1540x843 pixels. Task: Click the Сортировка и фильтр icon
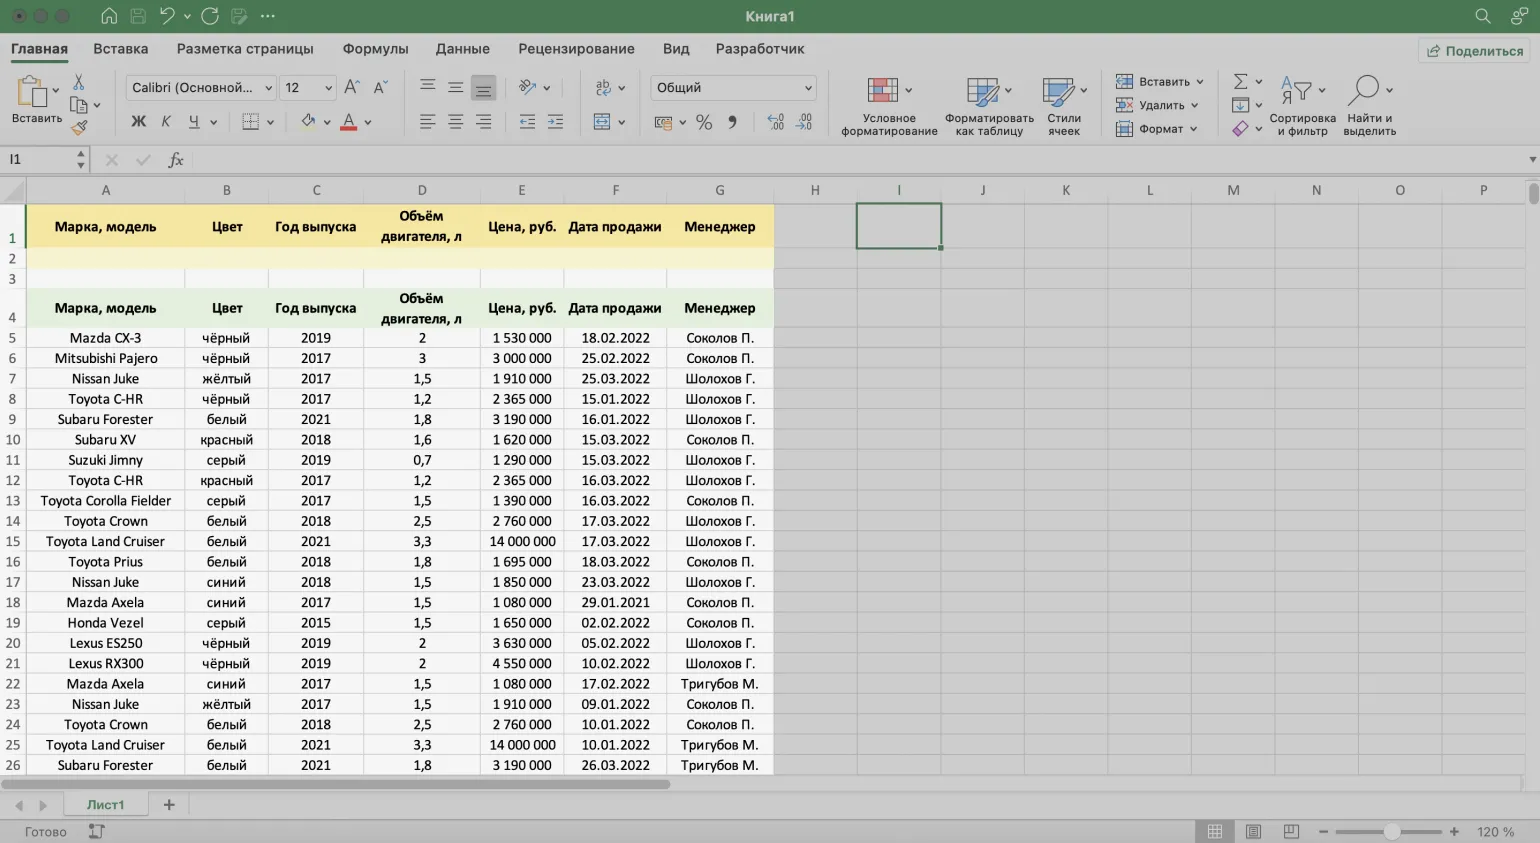(1296, 91)
